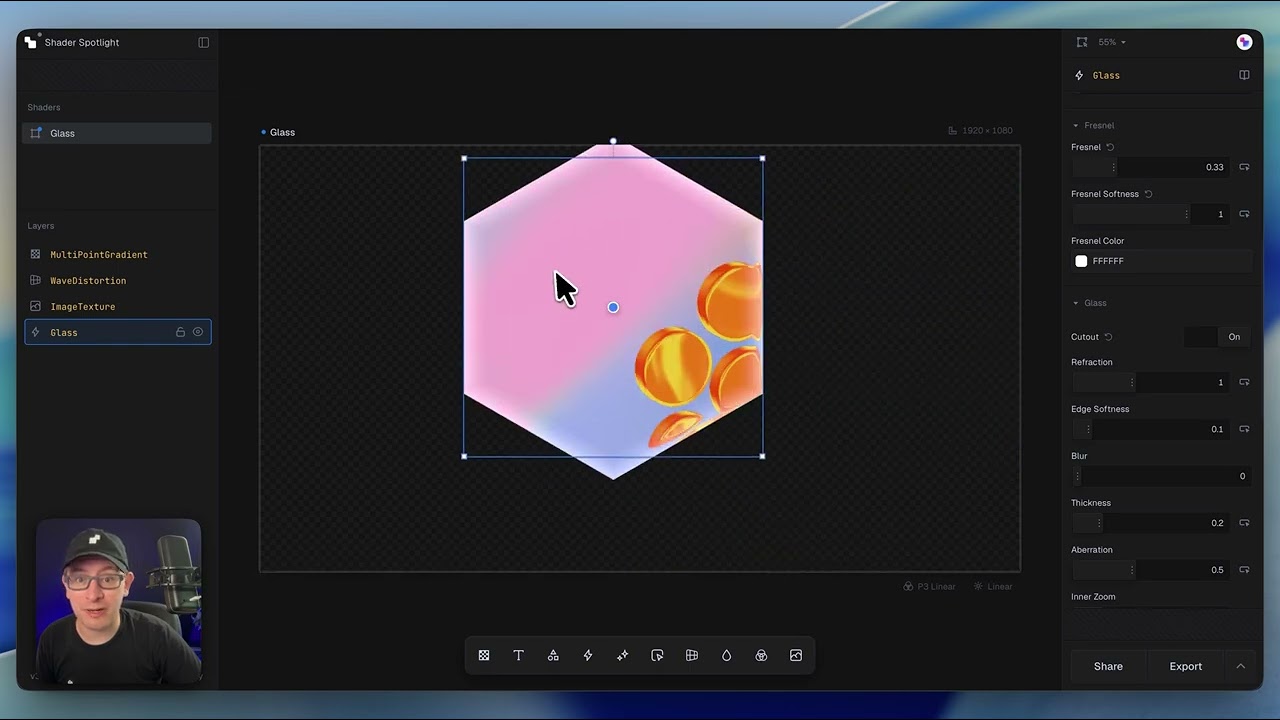Select the interactive cursor tool

[x=657, y=655]
